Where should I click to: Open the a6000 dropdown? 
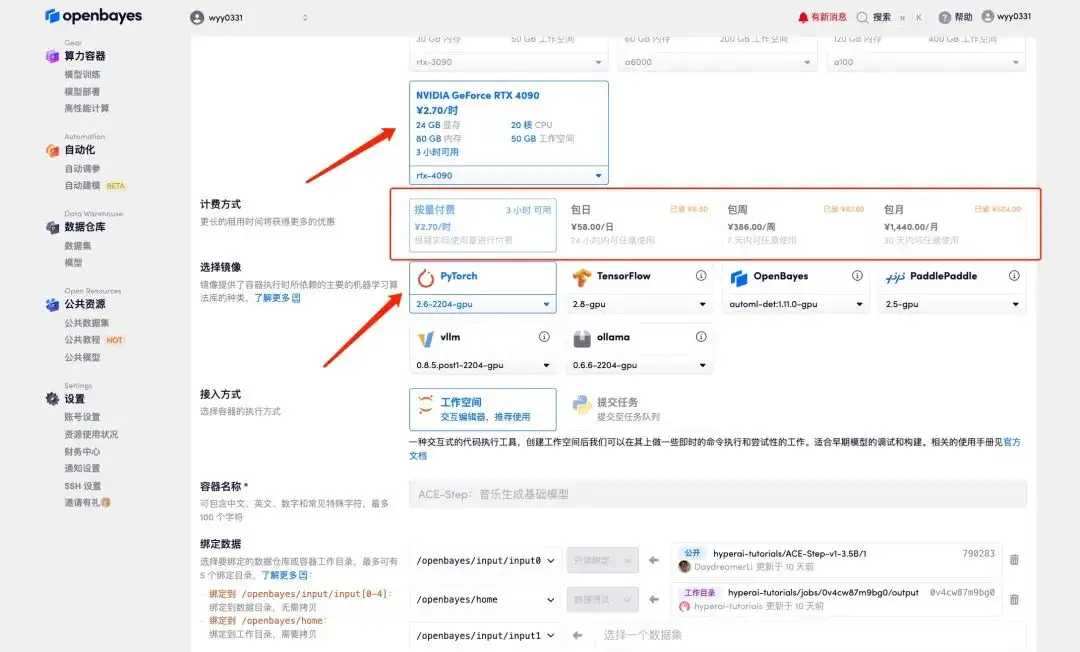(x=717, y=62)
